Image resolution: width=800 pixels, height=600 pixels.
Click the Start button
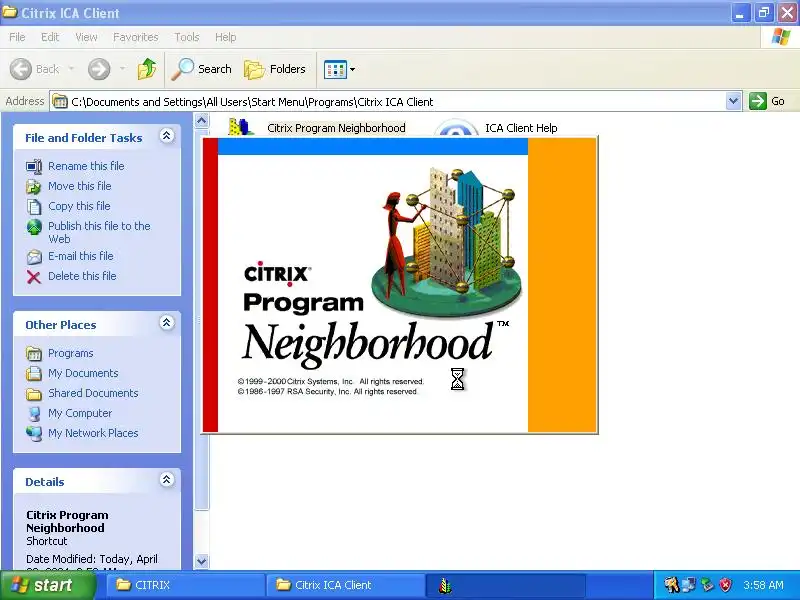pos(48,585)
